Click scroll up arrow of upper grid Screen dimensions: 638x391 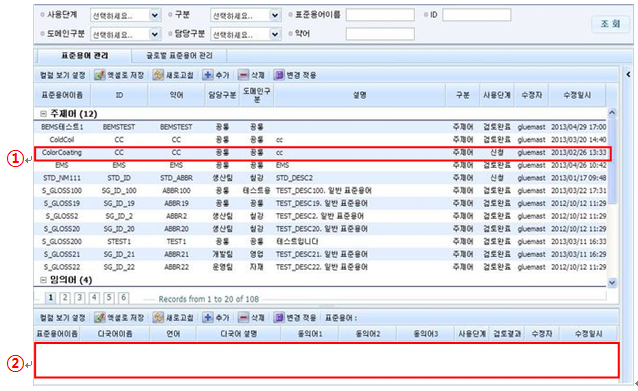[x=612, y=113]
